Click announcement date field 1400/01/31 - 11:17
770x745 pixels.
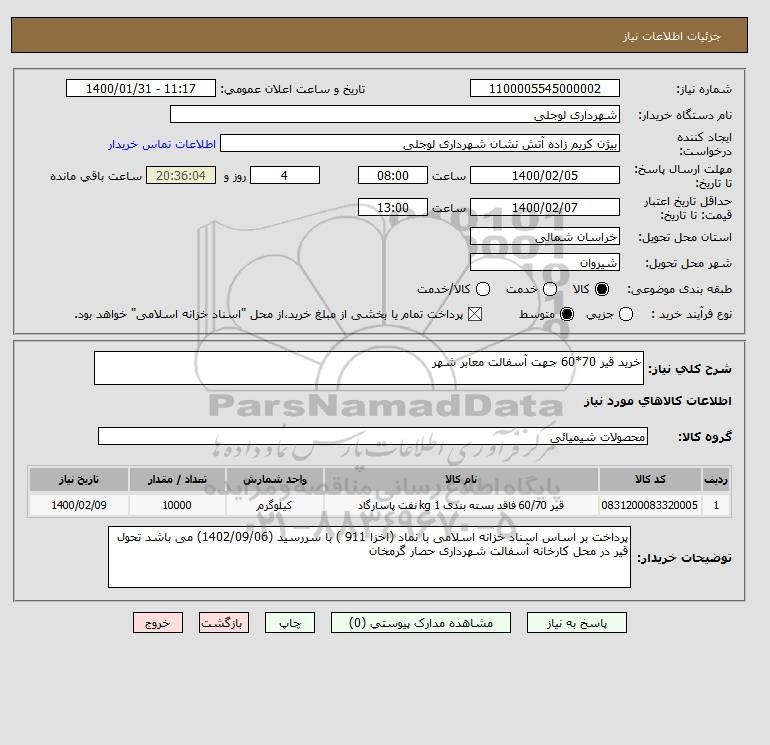coord(141,88)
